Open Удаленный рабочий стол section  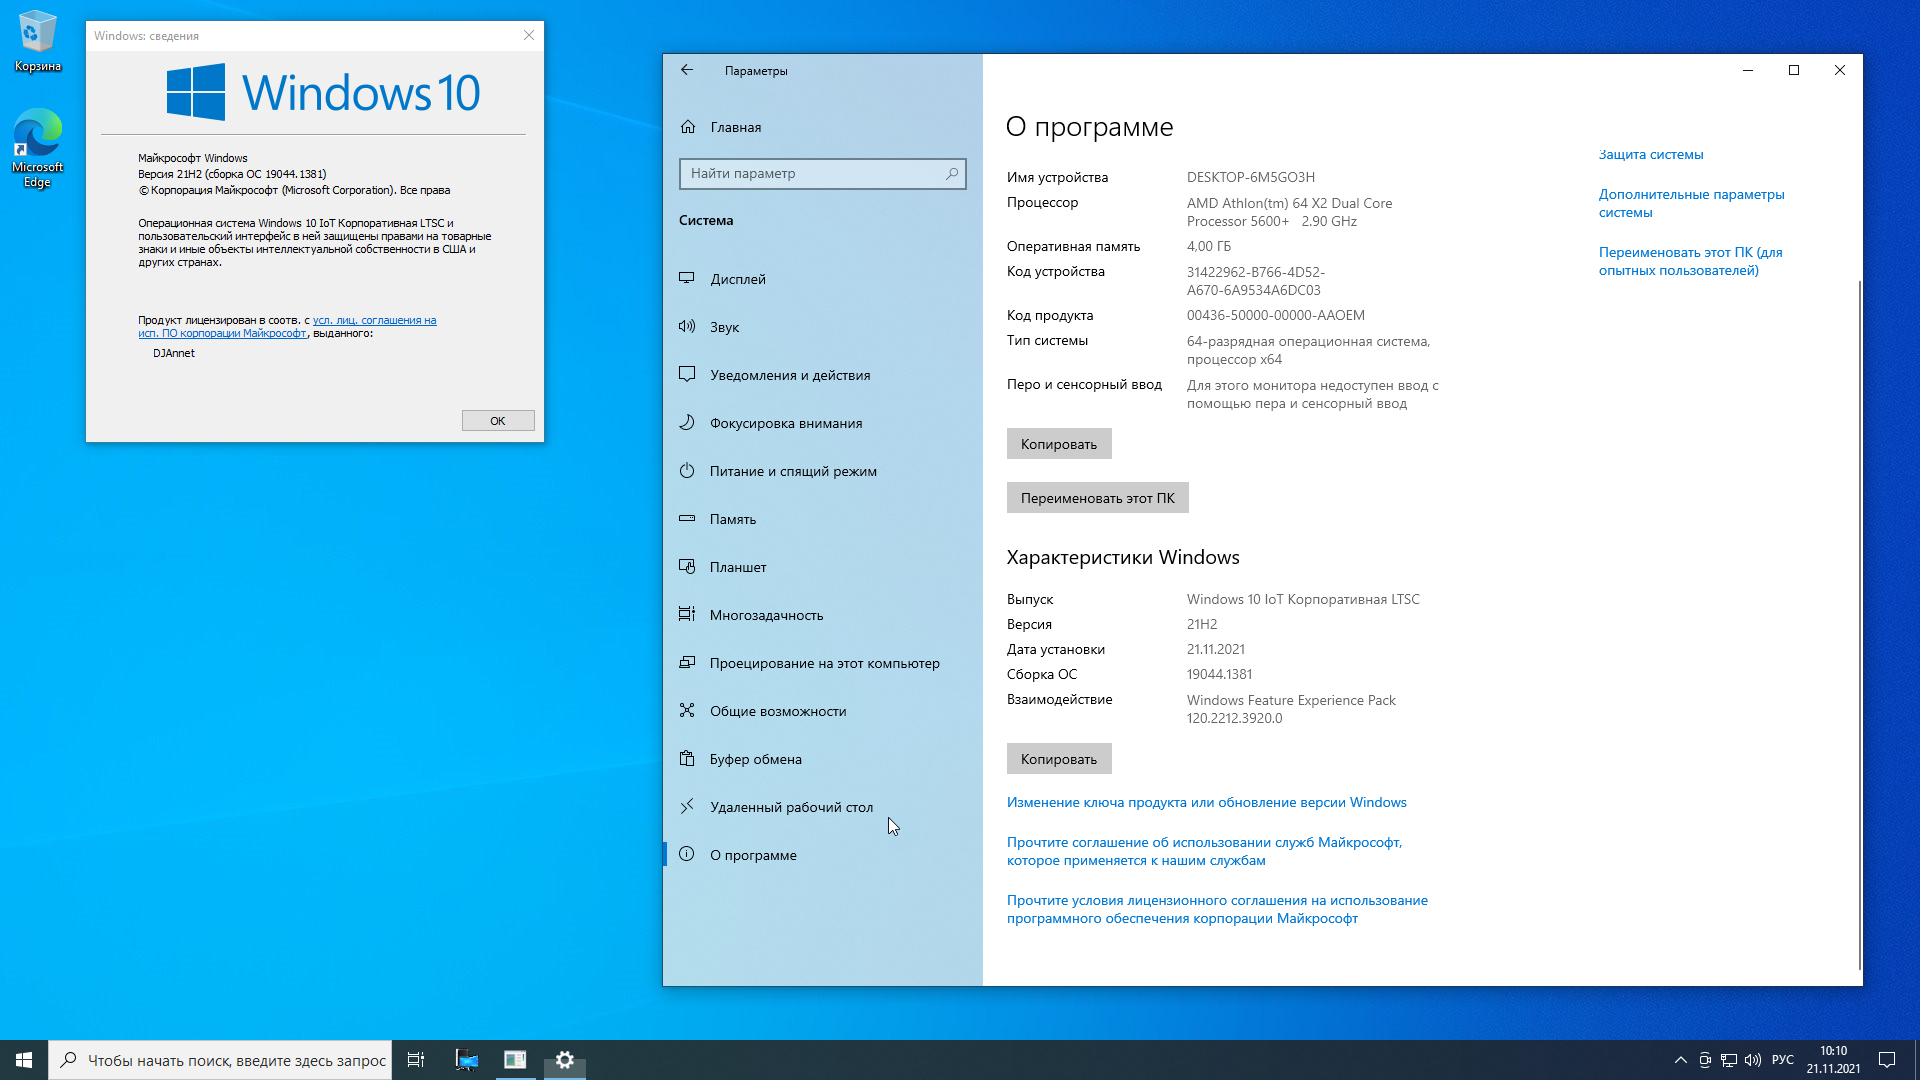coord(790,807)
